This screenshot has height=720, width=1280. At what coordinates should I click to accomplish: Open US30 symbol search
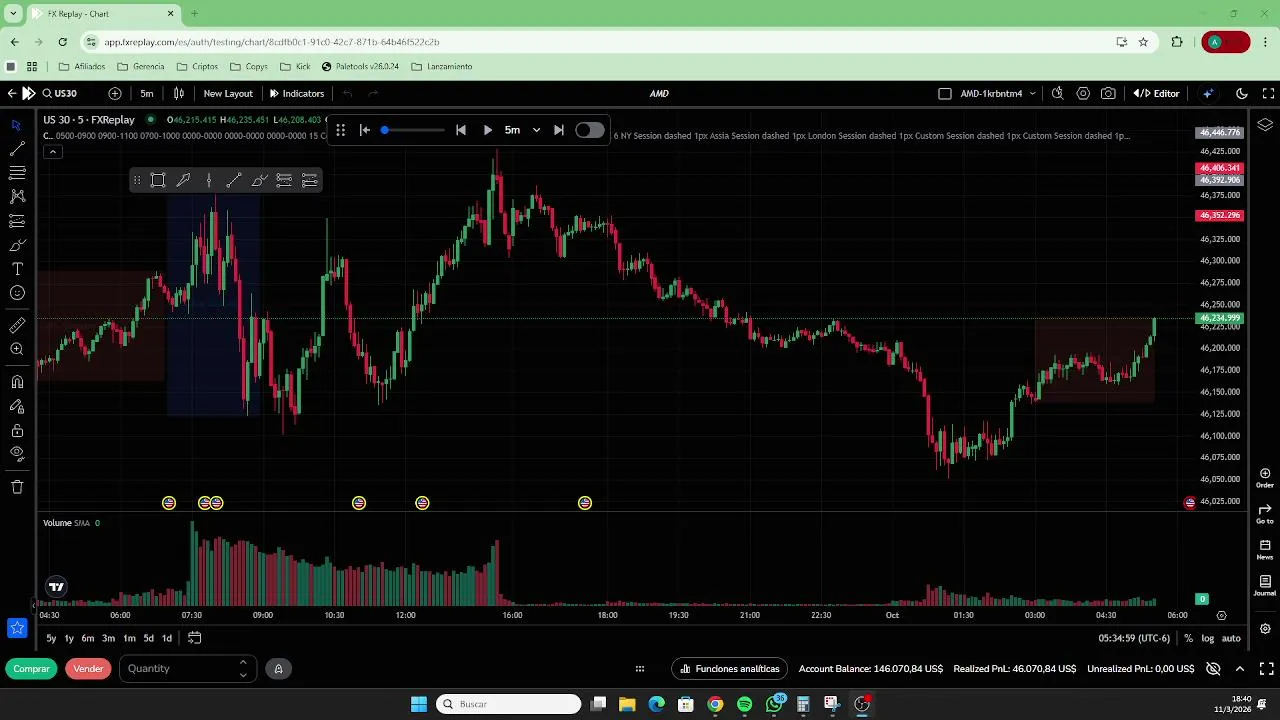click(x=59, y=93)
